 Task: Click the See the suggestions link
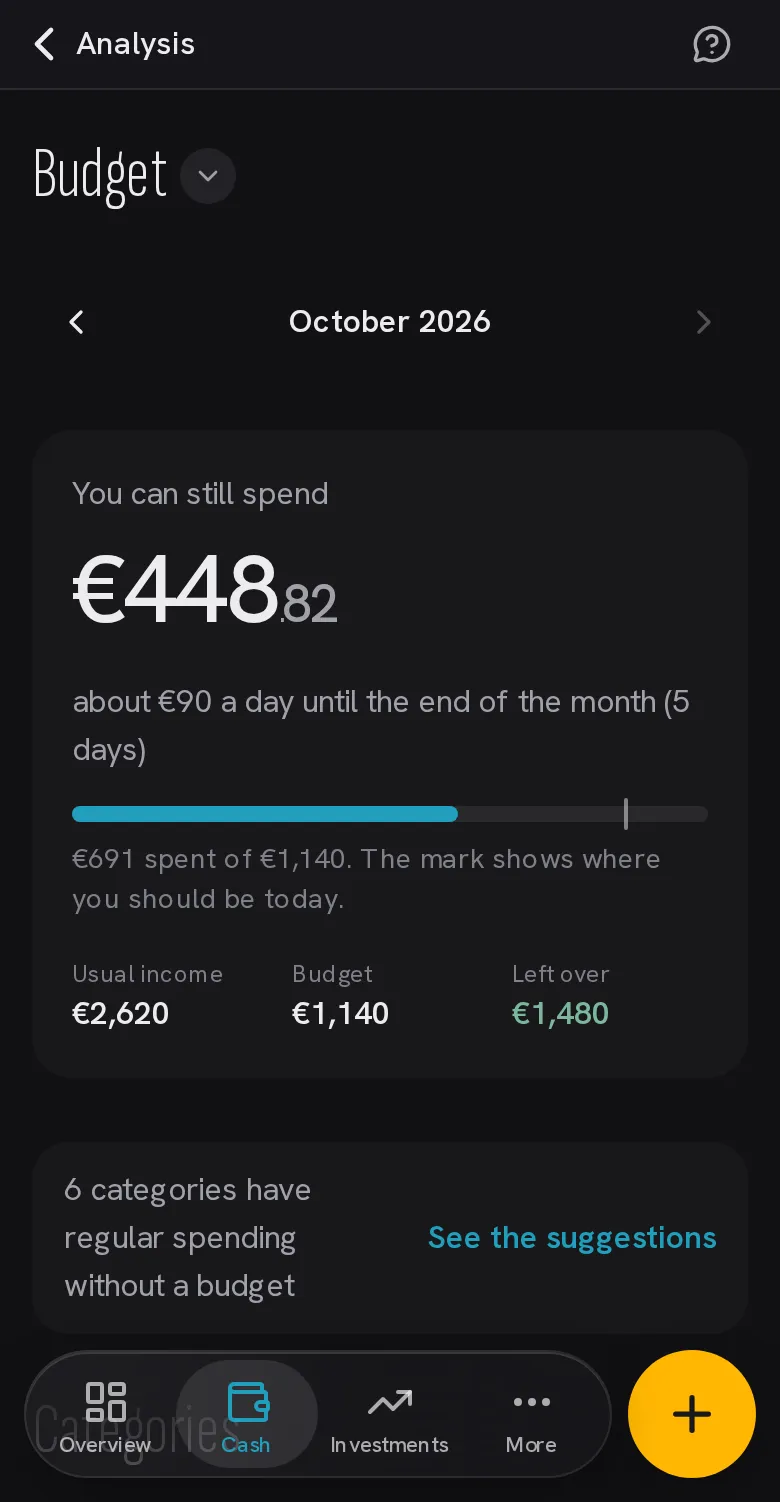point(572,1238)
